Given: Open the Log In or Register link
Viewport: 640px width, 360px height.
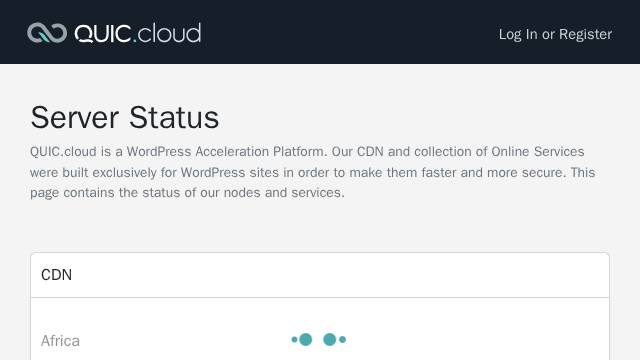Looking at the screenshot, I should click(555, 34).
